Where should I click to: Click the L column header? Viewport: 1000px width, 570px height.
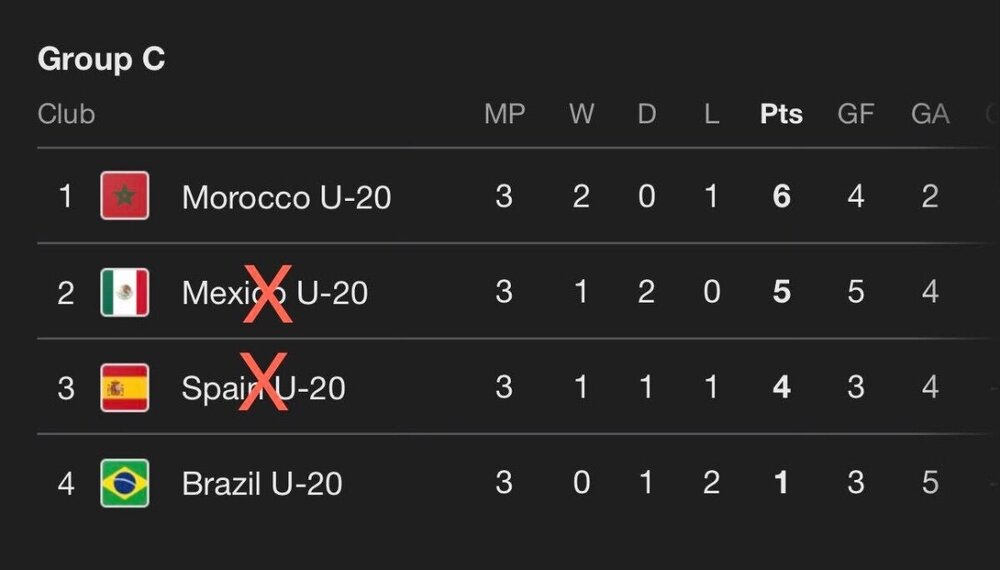[x=711, y=114]
